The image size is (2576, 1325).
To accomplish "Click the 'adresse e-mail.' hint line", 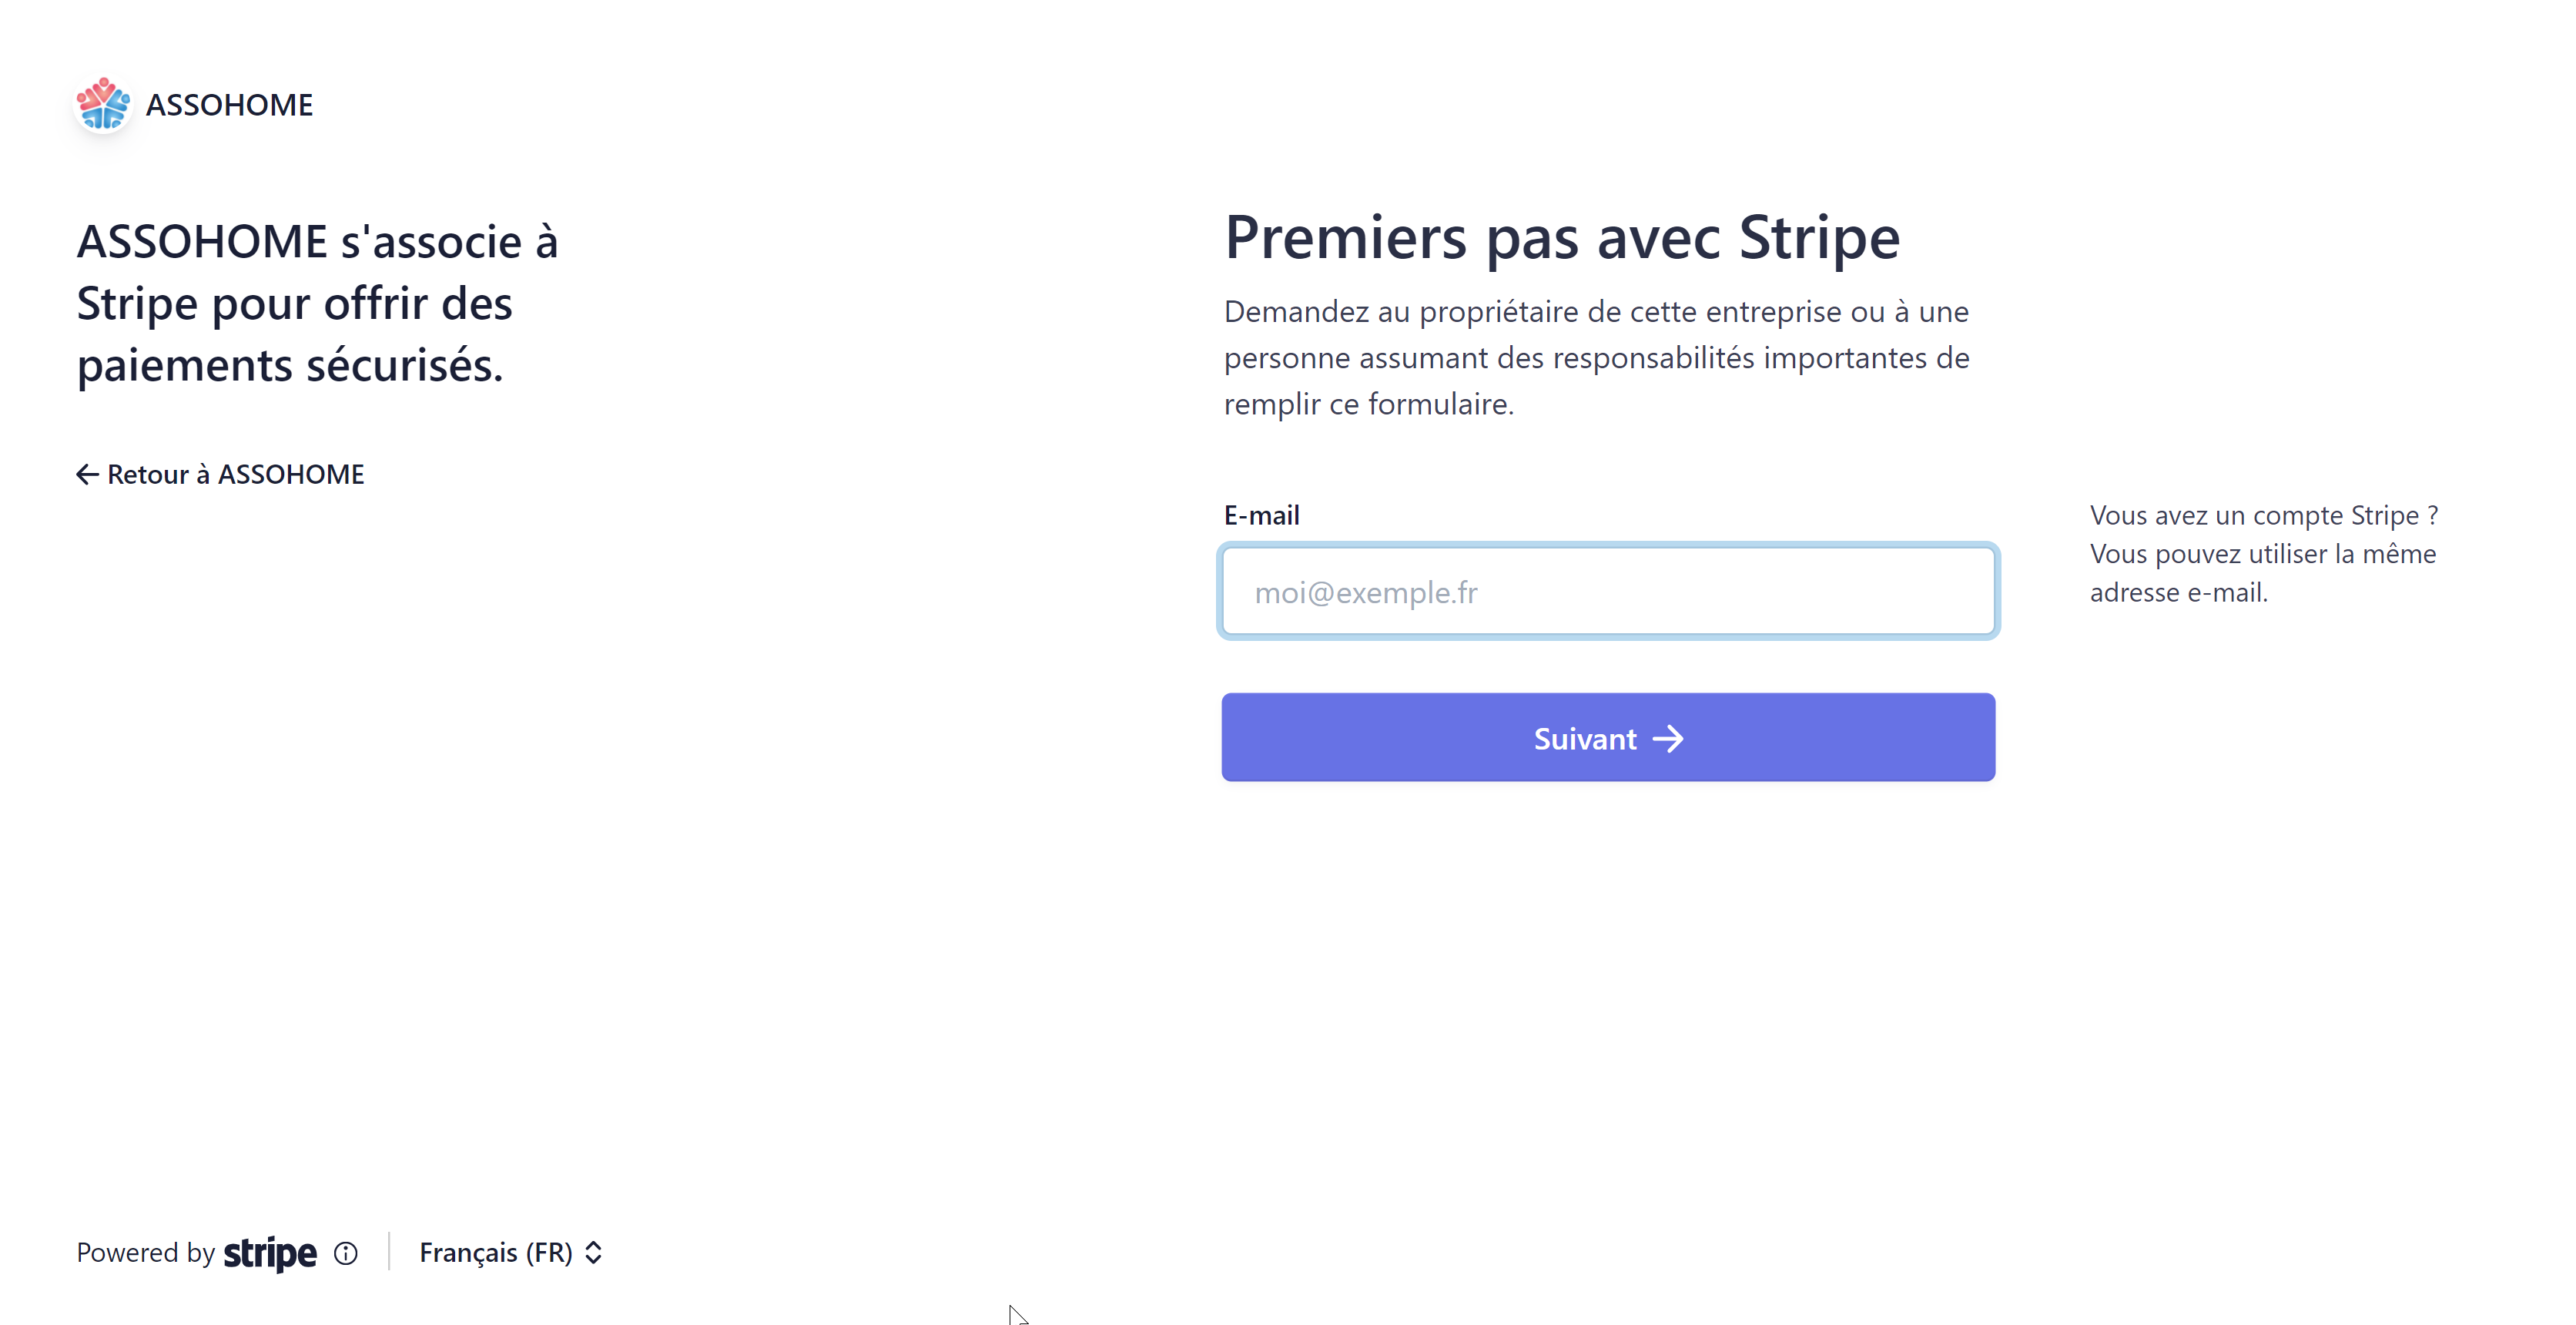I will [x=2178, y=592].
